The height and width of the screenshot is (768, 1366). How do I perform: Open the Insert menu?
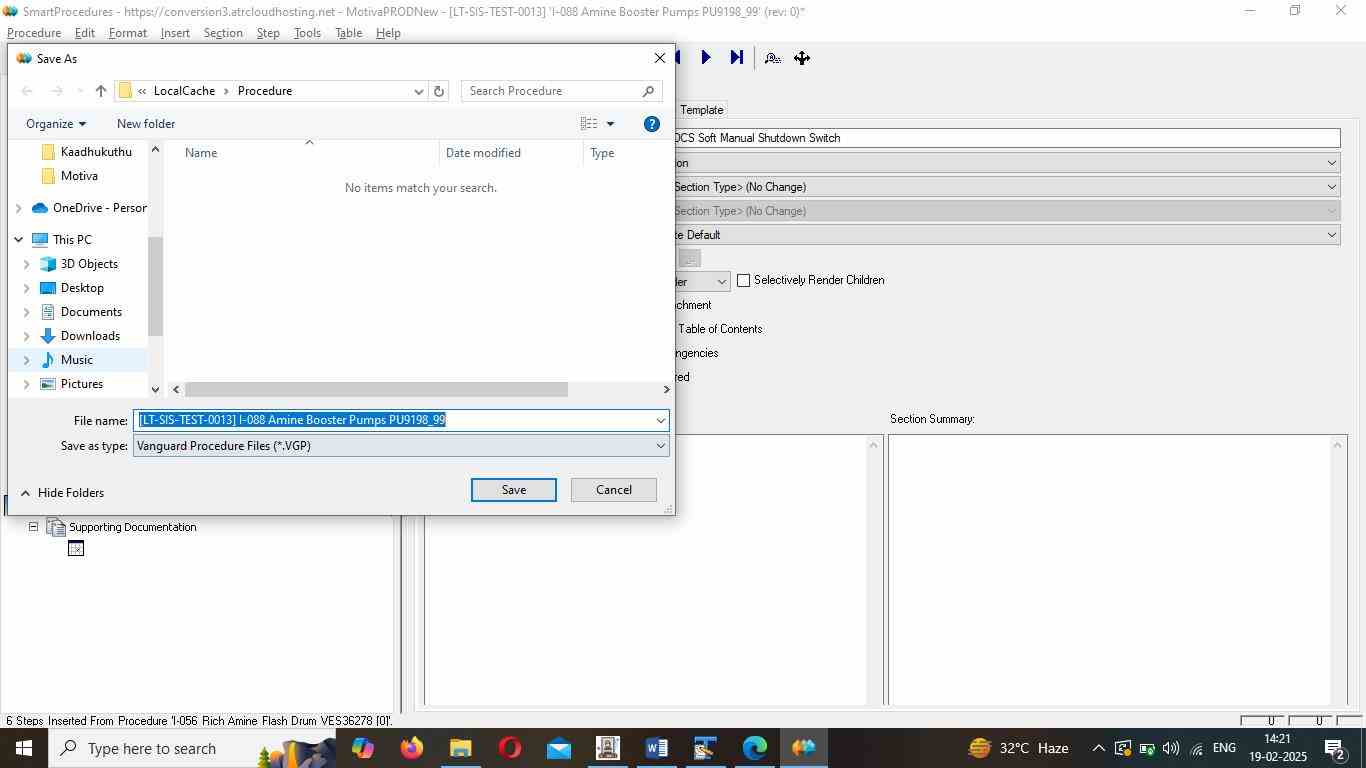175,33
